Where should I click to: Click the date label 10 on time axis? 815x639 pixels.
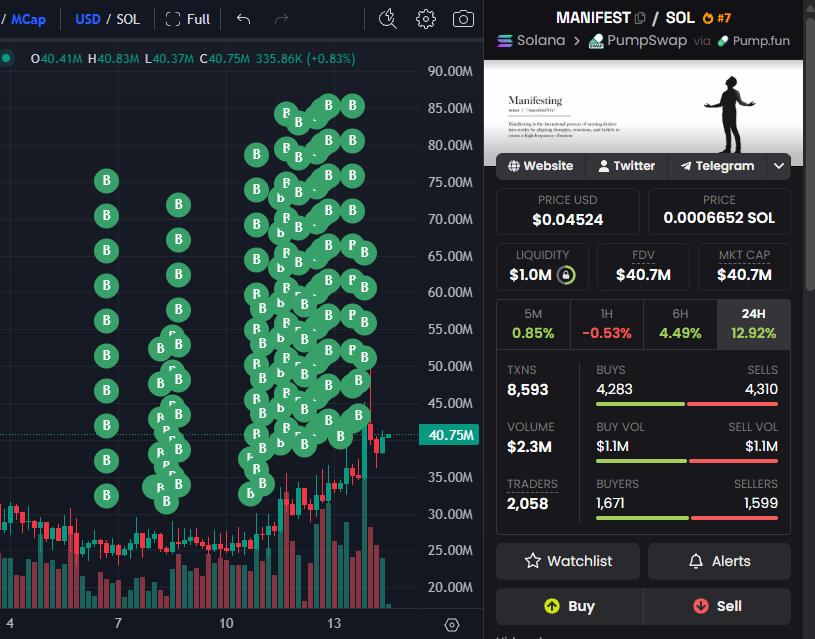coord(226,623)
